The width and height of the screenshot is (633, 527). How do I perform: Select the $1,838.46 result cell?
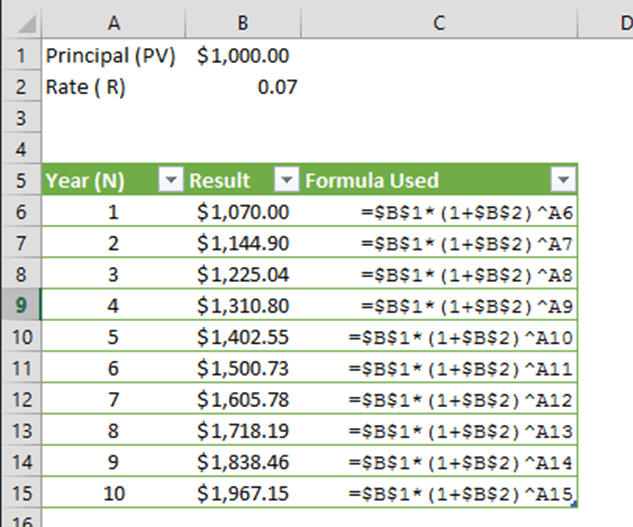[243, 462]
